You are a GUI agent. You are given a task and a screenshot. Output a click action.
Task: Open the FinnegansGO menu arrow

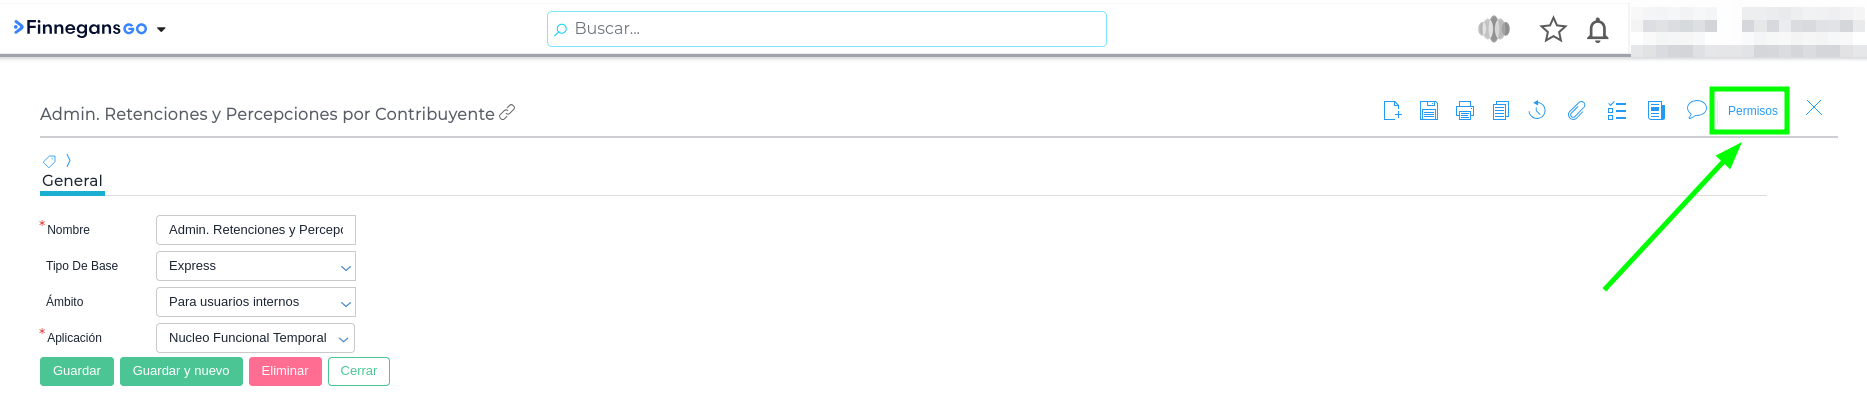click(x=161, y=30)
